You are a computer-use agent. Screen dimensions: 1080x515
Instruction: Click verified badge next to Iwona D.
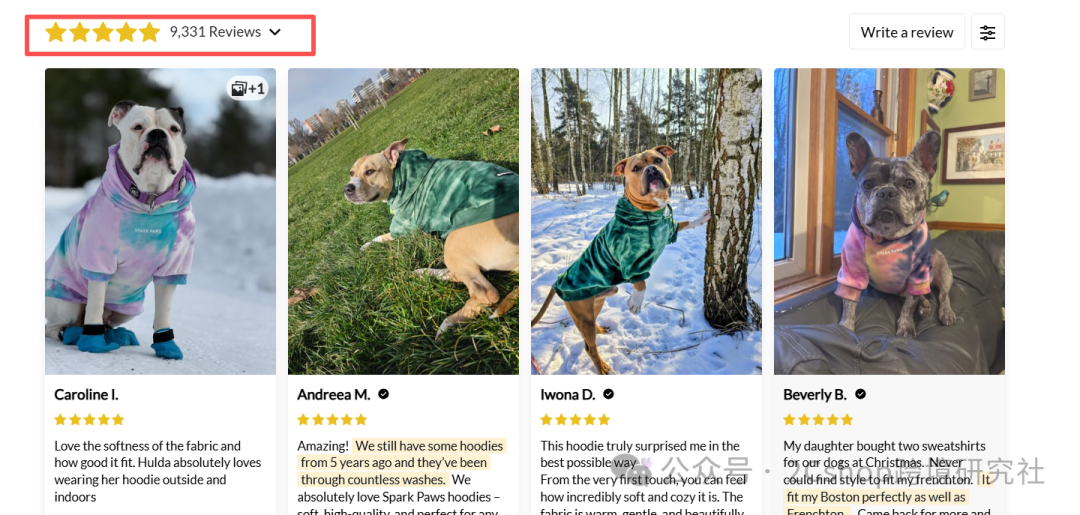click(x=608, y=395)
